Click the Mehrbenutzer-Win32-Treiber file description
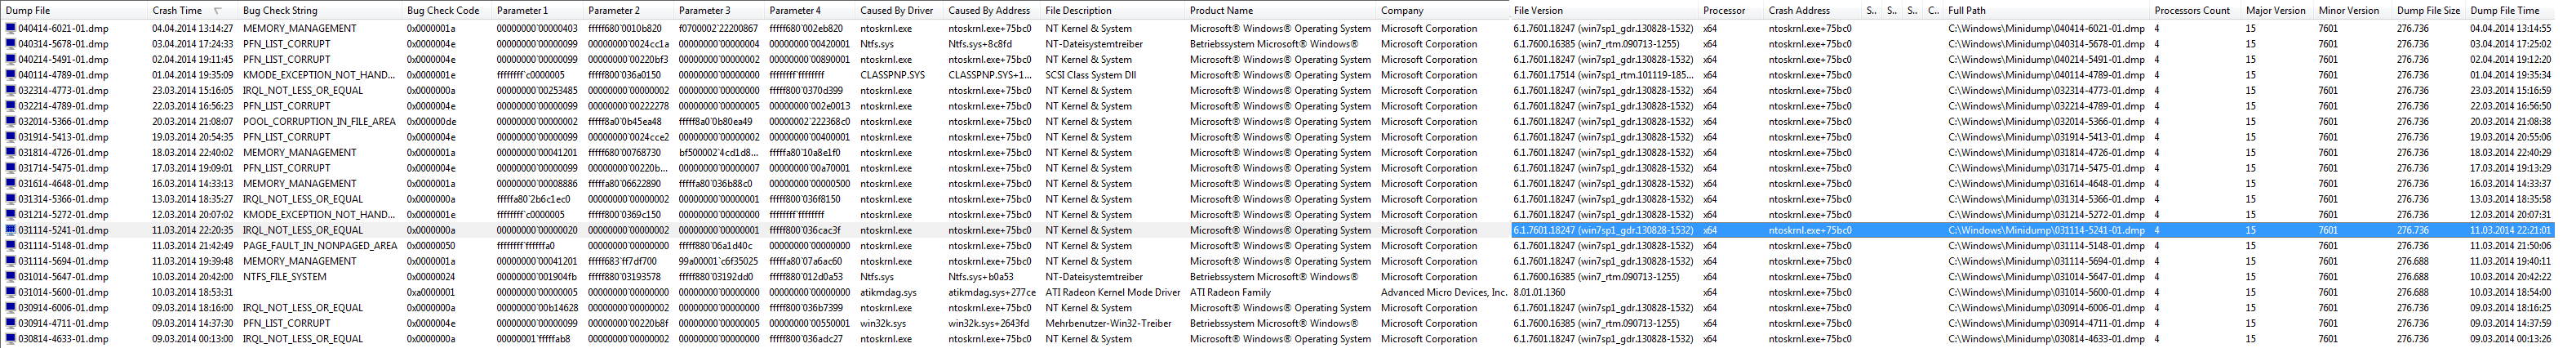Image resolution: width=2576 pixels, height=348 pixels. pos(1105,324)
